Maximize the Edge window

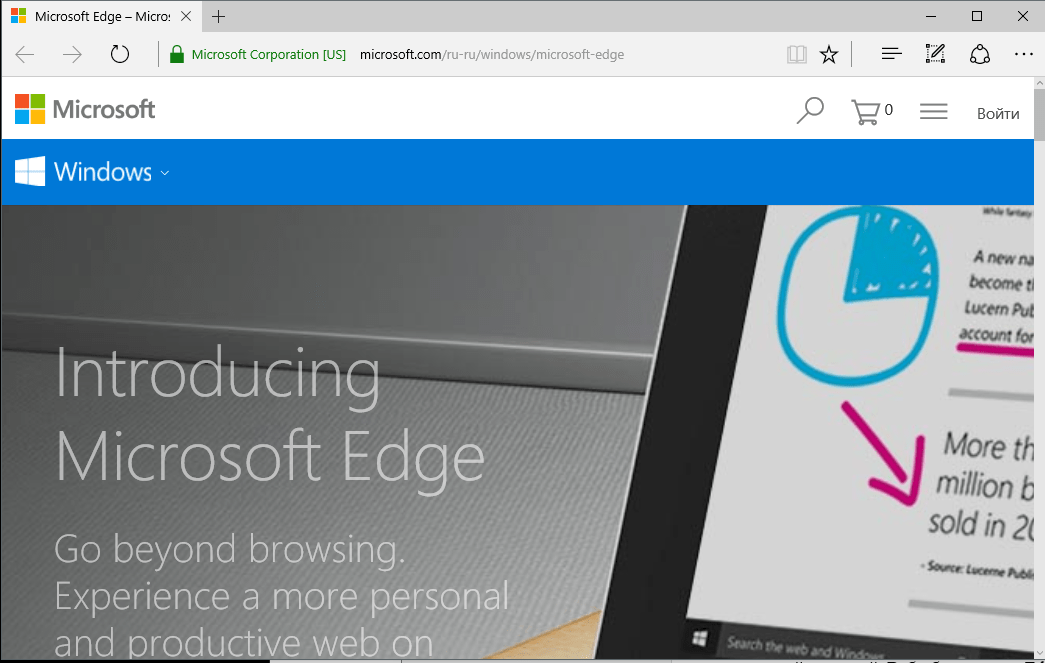pyautogui.click(x=976, y=16)
